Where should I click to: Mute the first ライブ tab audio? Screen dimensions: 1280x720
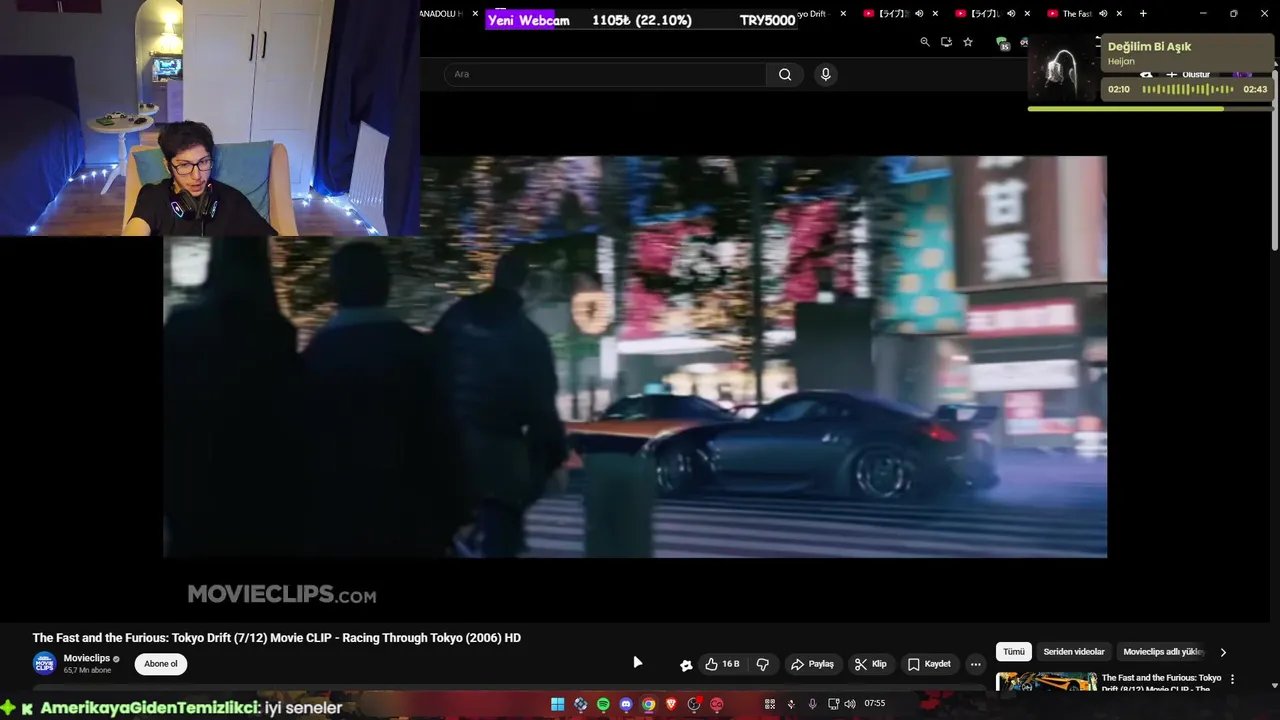(919, 14)
